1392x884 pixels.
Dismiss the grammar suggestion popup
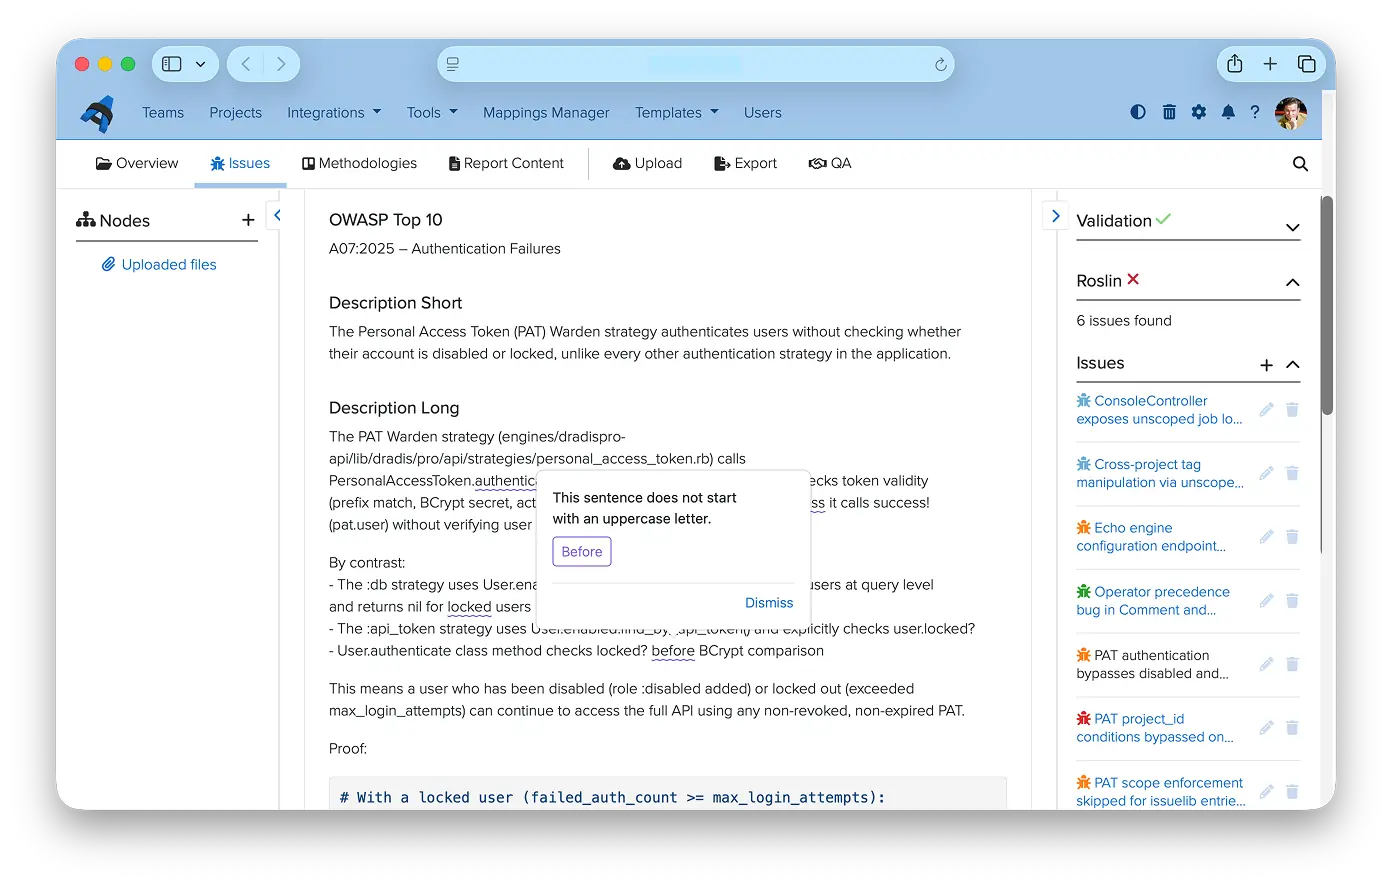(x=769, y=603)
